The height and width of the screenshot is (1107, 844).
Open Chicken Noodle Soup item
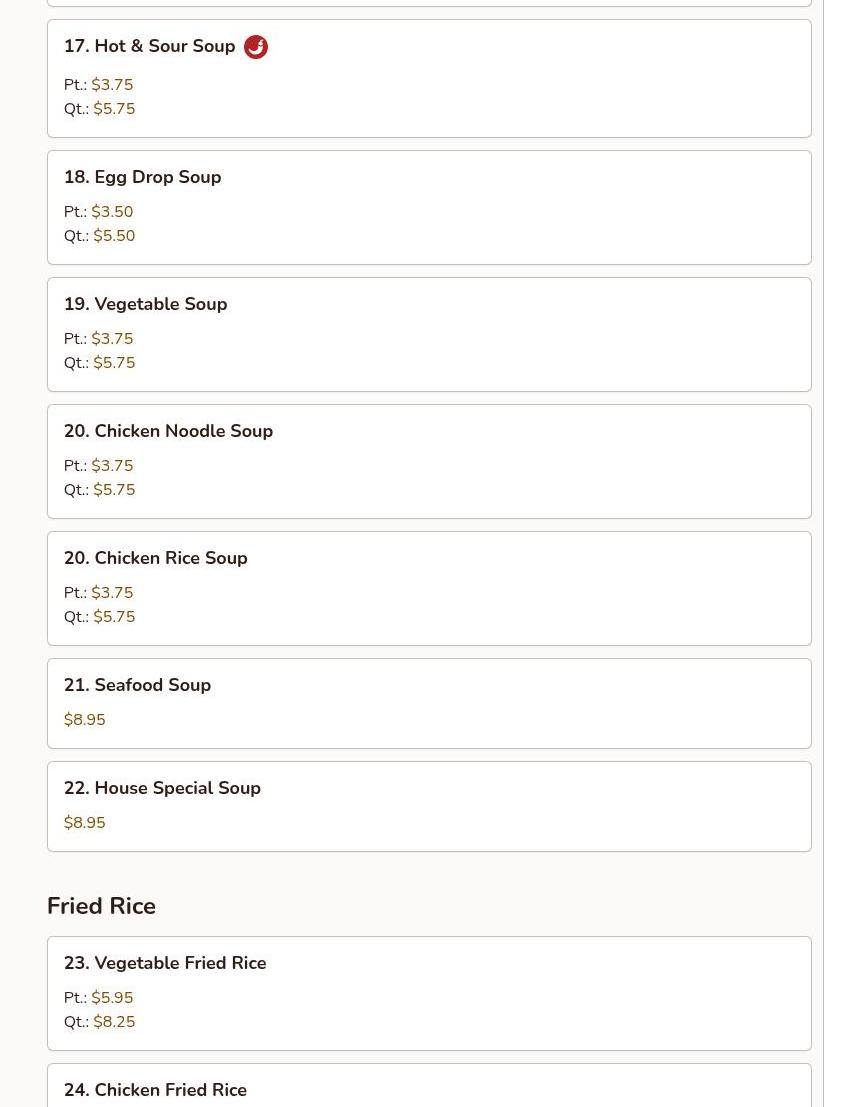[x=429, y=462]
